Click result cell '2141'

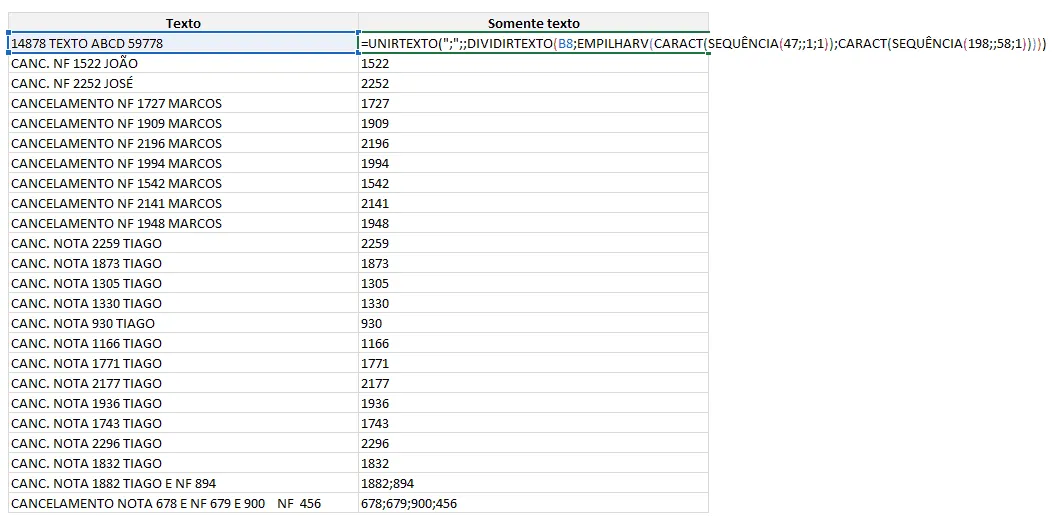coord(534,203)
